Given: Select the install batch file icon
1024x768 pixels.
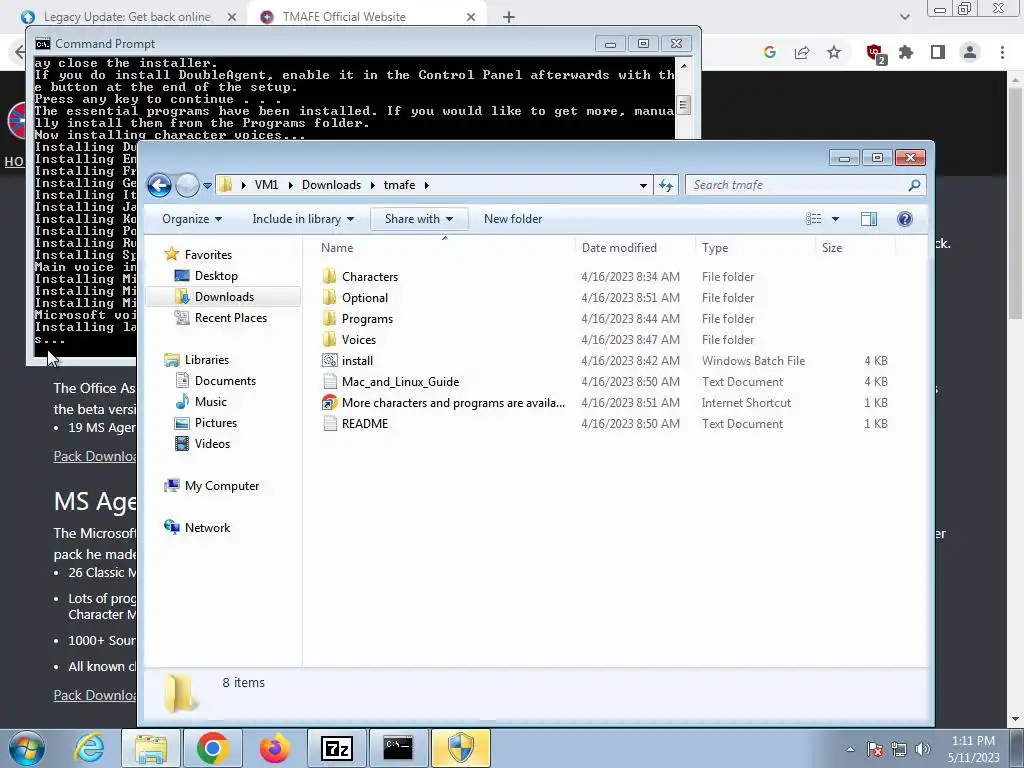Looking at the screenshot, I should coord(330,360).
